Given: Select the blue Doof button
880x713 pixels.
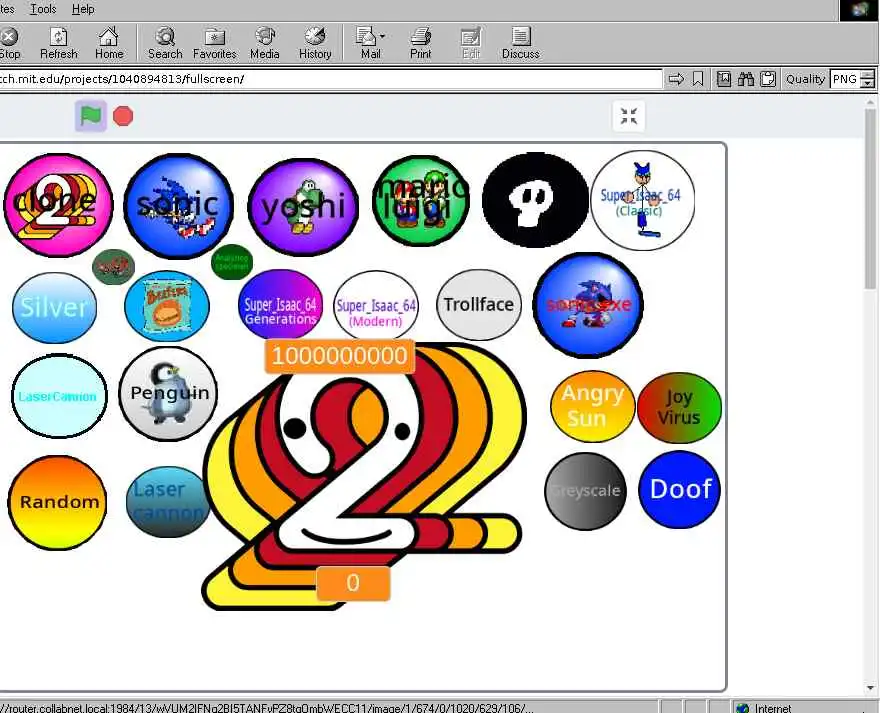Looking at the screenshot, I should (x=680, y=490).
